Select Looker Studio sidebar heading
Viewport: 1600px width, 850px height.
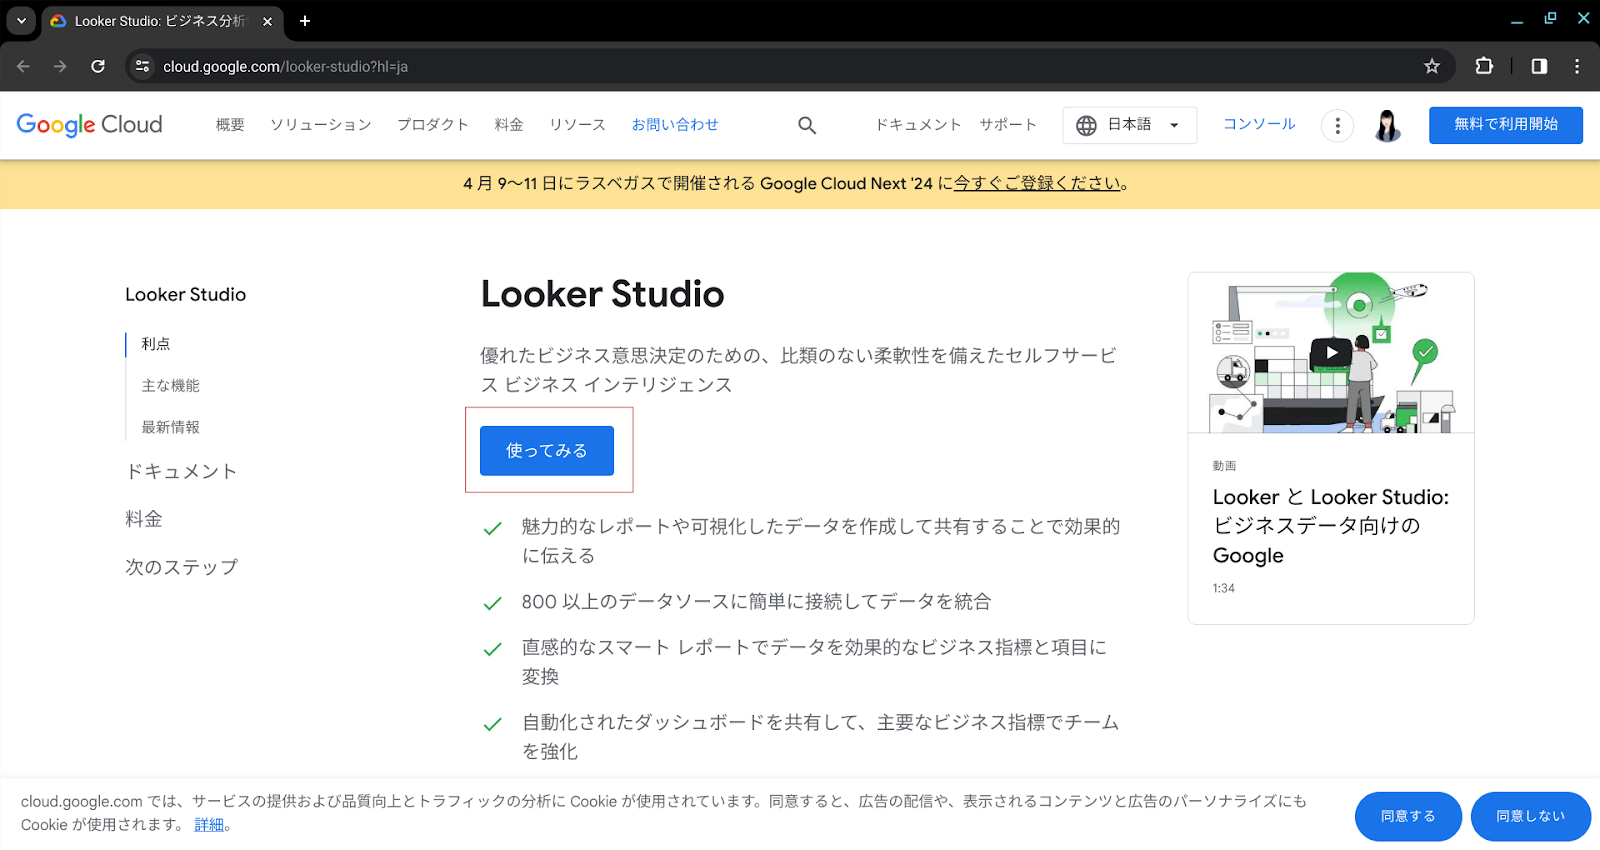185,295
